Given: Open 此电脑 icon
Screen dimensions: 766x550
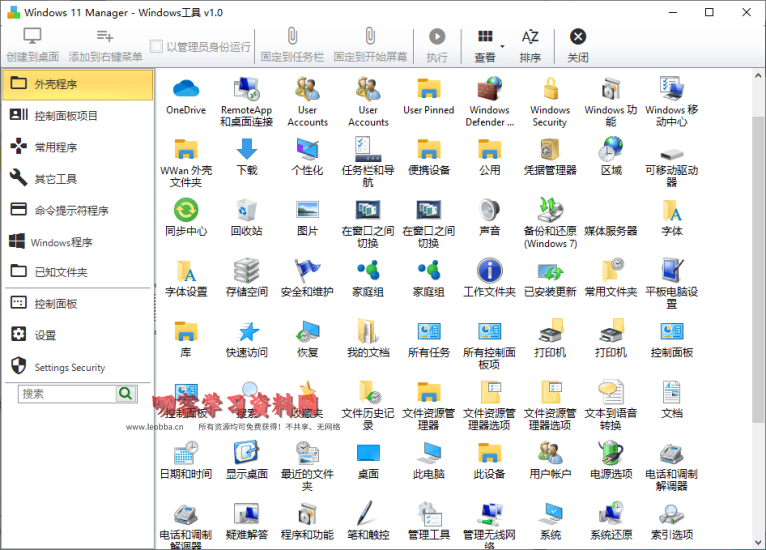Looking at the screenshot, I should (x=429, y=453).
